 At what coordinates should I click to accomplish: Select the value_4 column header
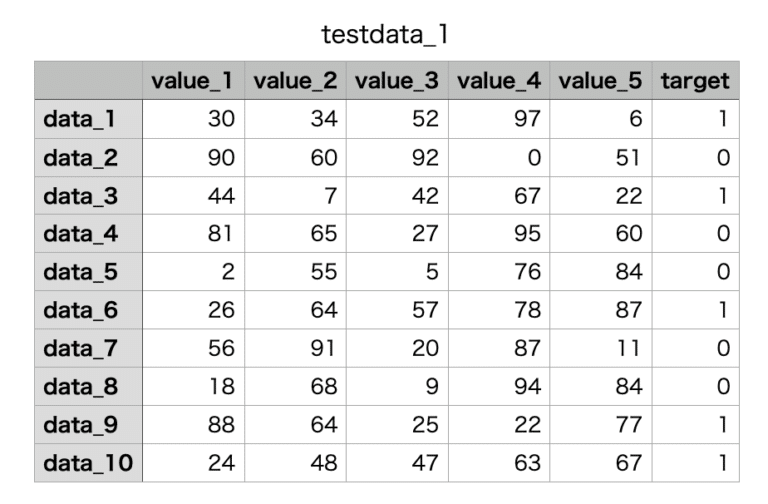498,81
